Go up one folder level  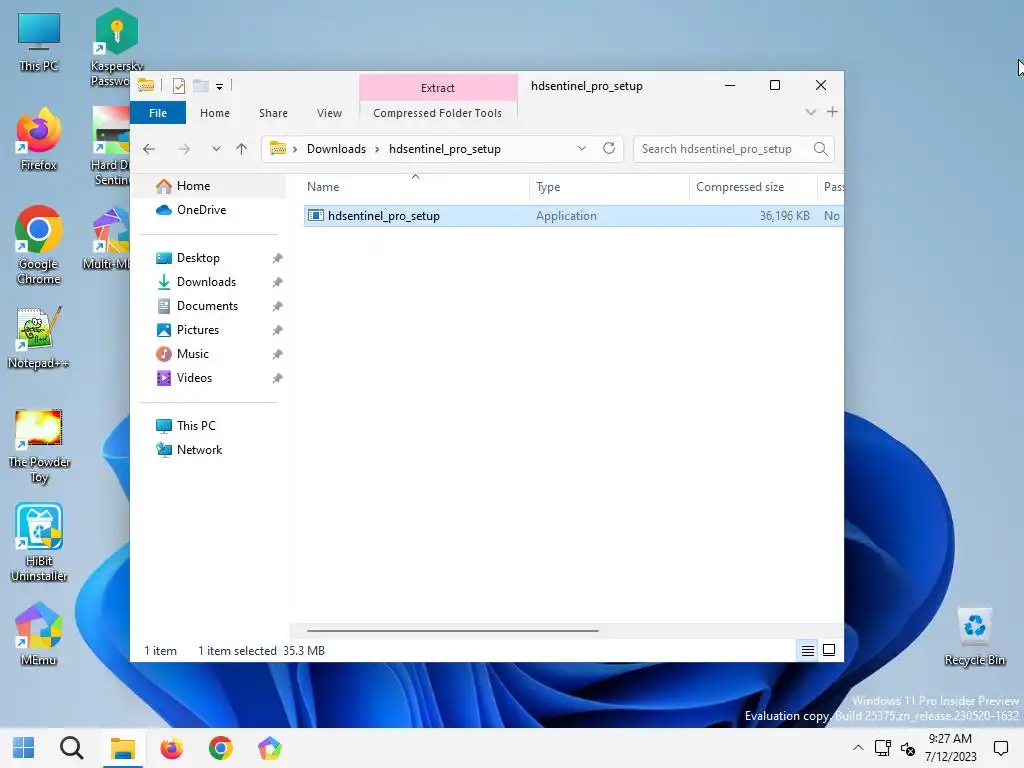(x=242, y=149)
